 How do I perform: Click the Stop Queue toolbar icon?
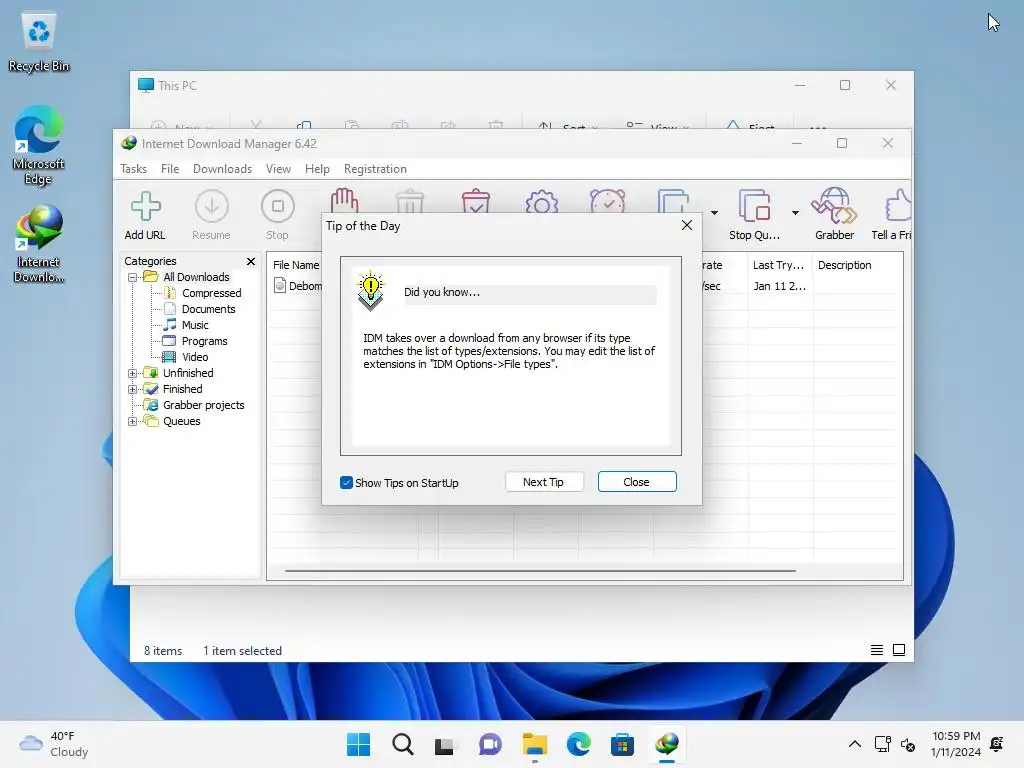tap(754, 216)
